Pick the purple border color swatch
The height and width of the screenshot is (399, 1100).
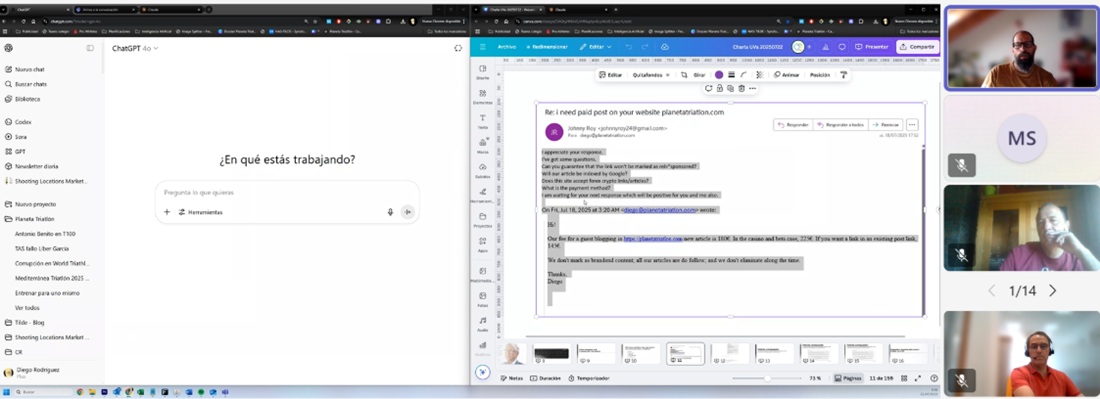click(719, 75)
